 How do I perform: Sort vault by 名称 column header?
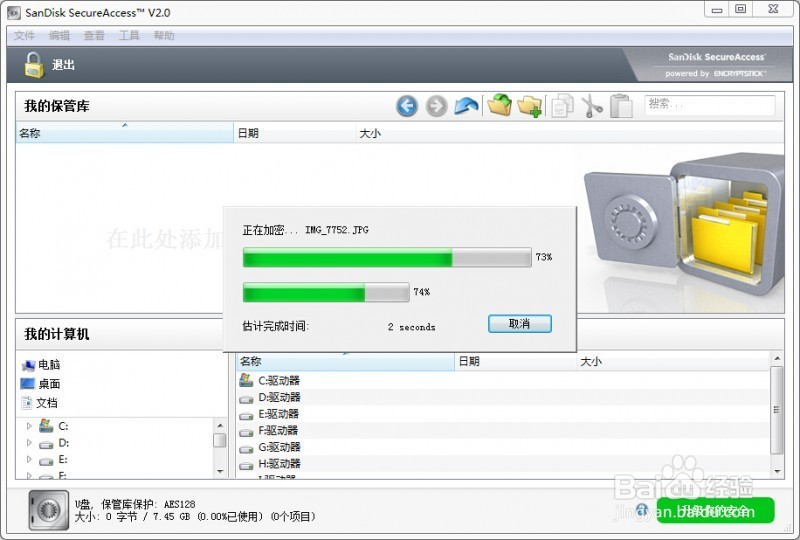point(124,133)
